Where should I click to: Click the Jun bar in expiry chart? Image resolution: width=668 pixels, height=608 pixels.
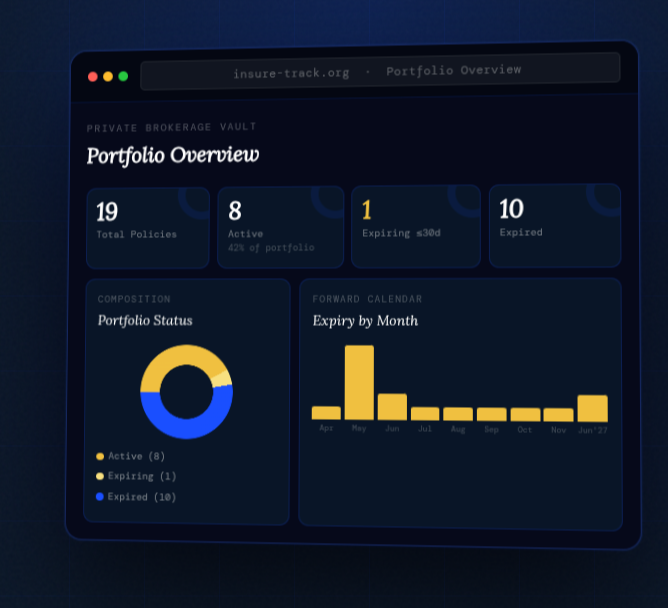click(x=392, y=407)
